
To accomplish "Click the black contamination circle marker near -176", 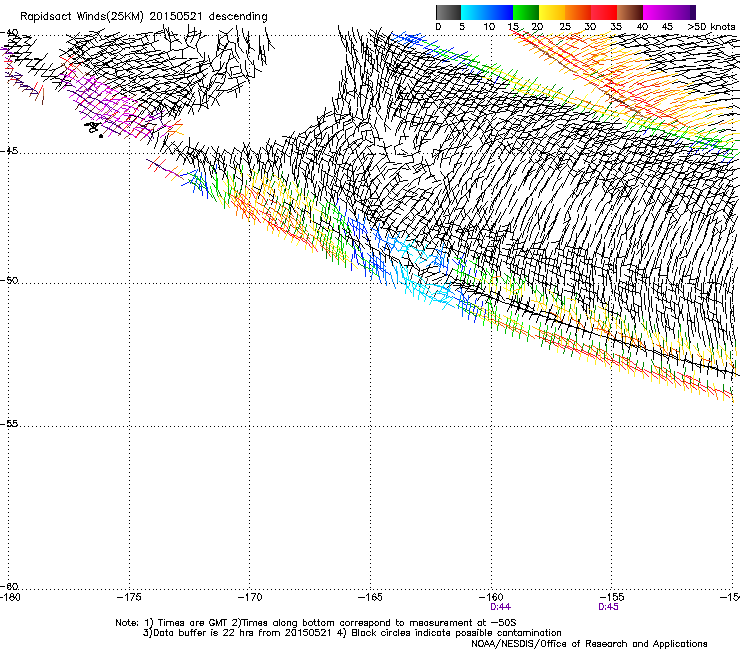I will 101,136.
